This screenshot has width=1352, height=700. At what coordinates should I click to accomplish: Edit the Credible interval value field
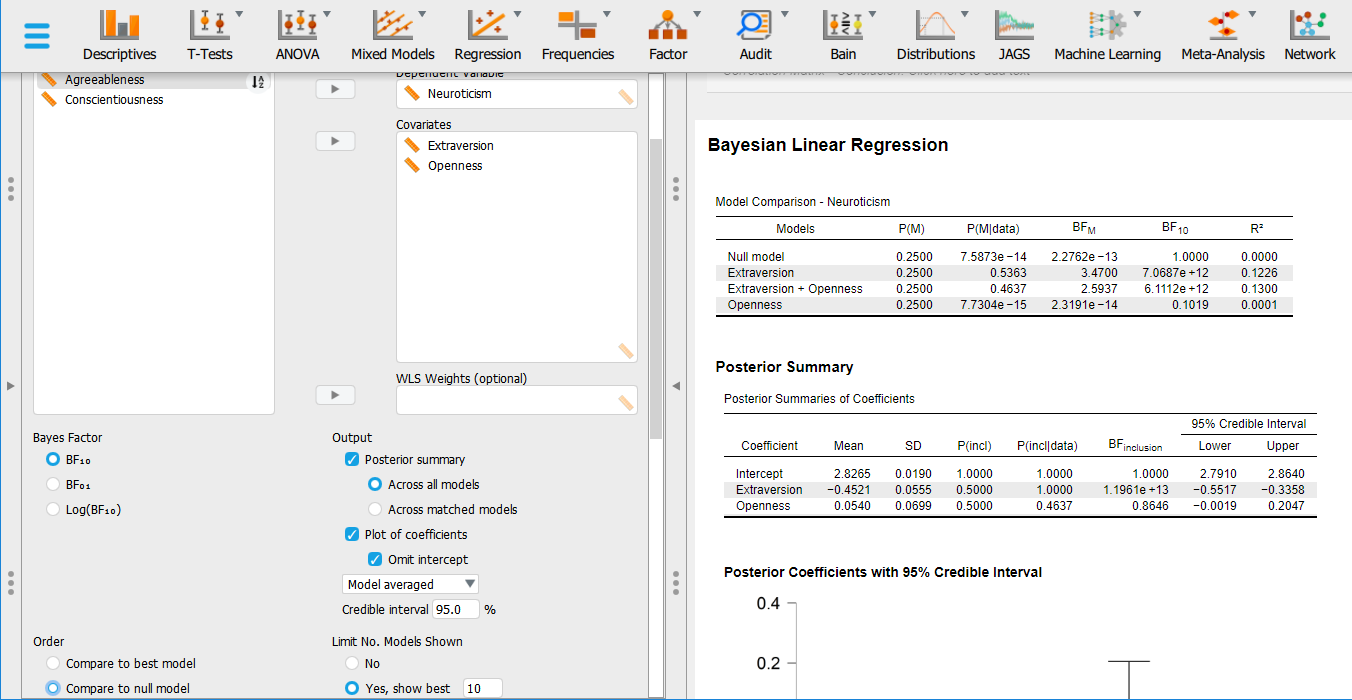(456, 609)
